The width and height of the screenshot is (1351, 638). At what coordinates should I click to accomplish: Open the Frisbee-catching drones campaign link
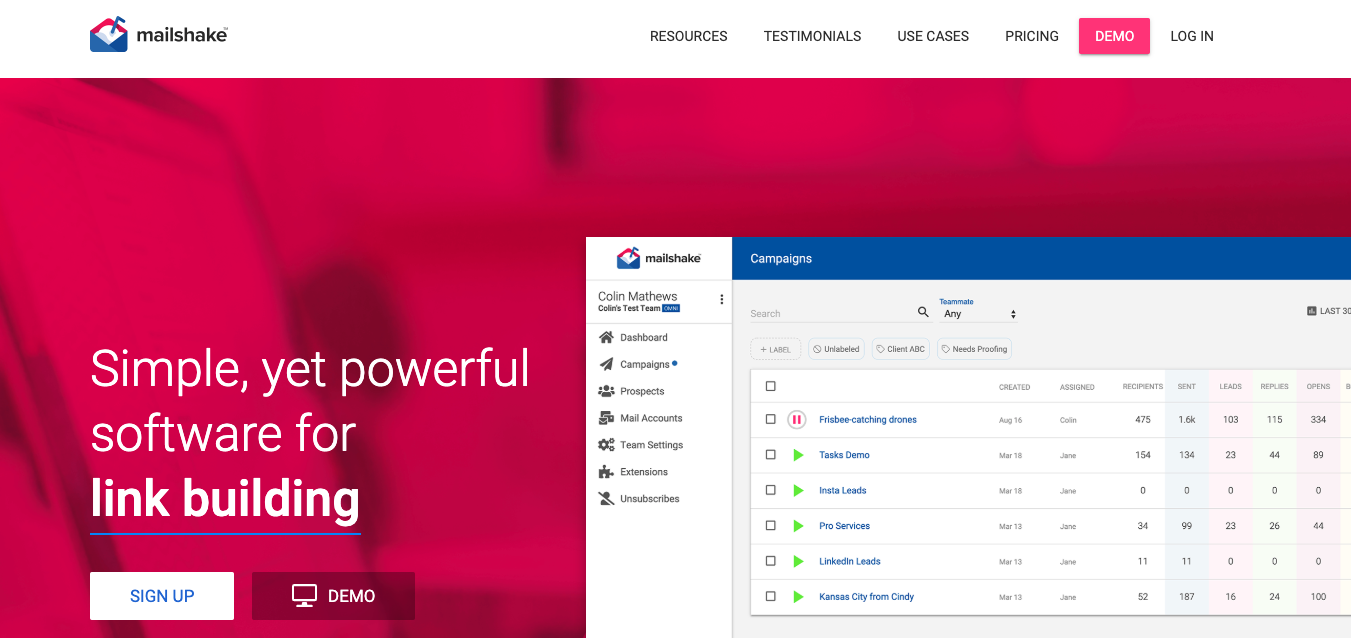(868, 420)
